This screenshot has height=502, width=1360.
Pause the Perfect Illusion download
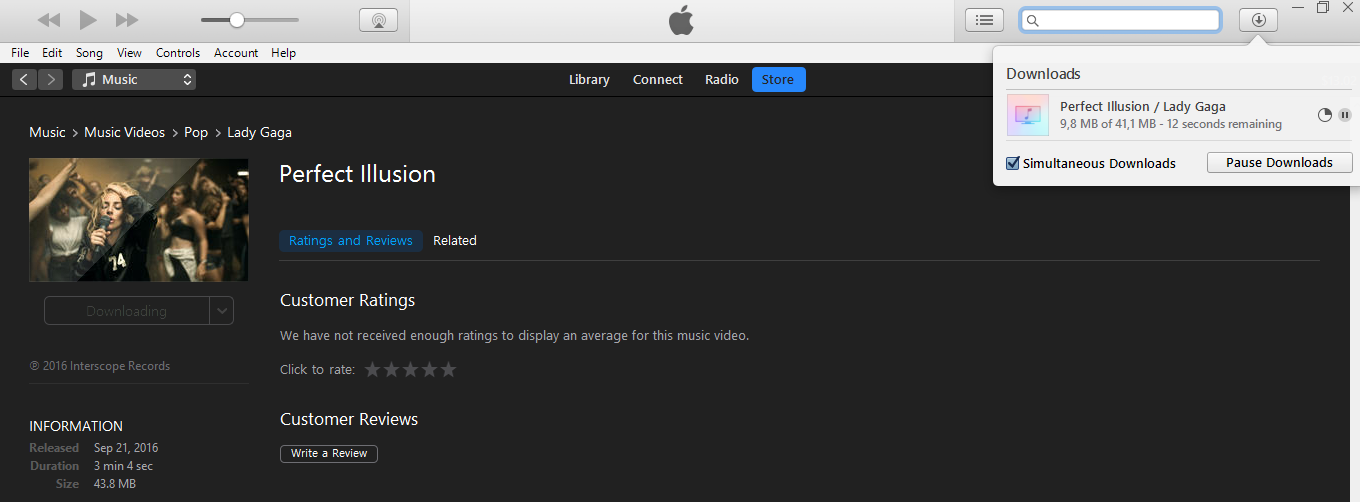tap(1345, 115)
